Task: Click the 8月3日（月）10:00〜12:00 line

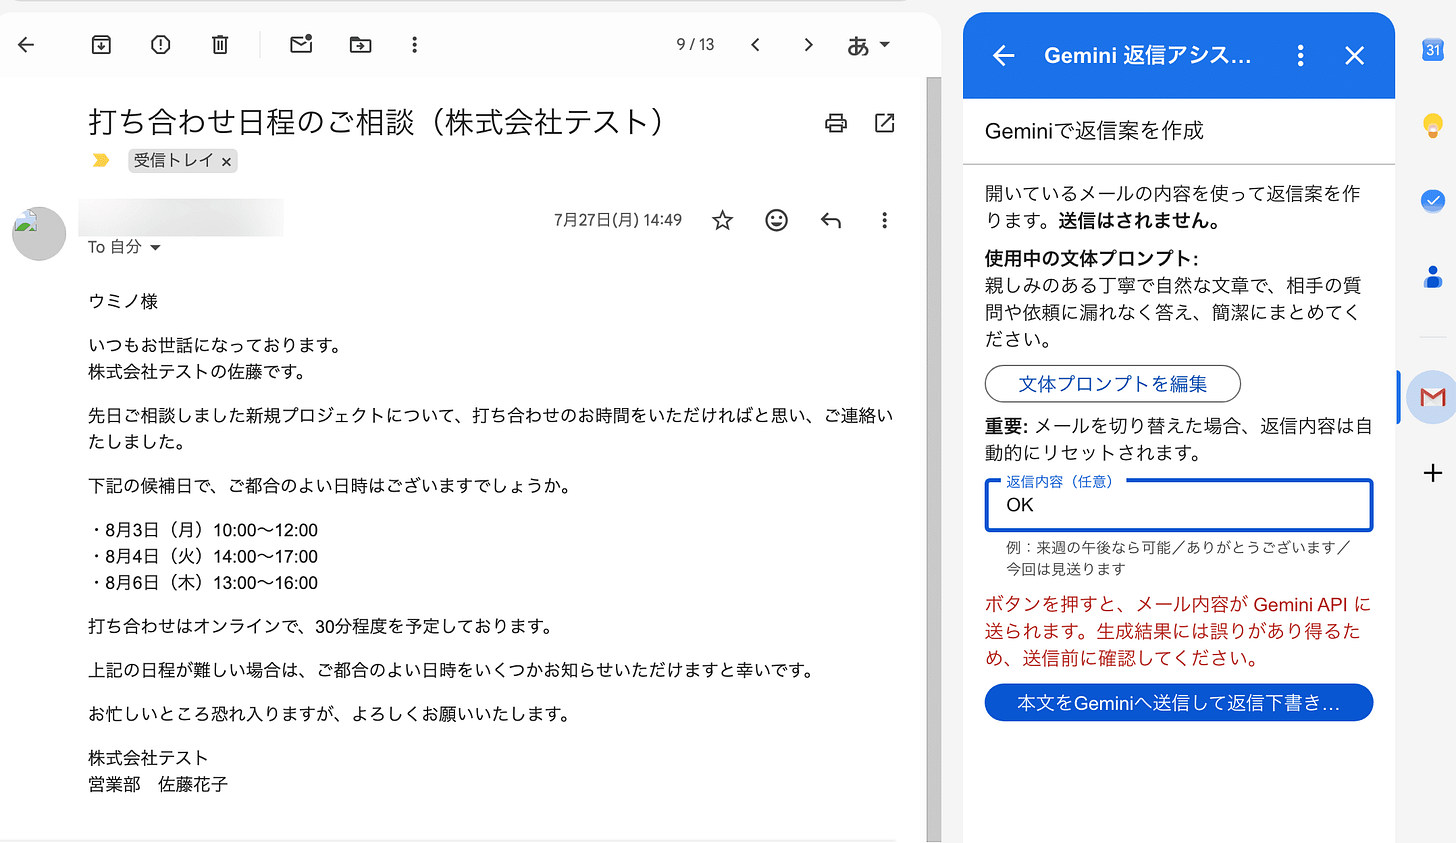Action: [x=204, y=530]
